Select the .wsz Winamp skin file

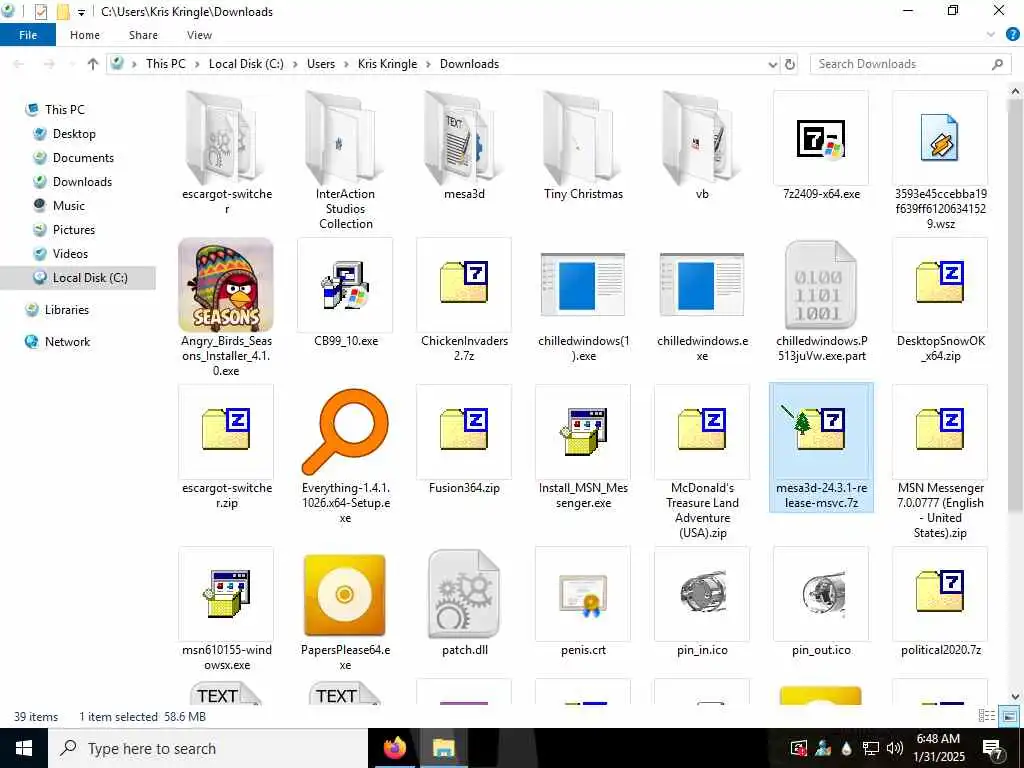(940, 161)
